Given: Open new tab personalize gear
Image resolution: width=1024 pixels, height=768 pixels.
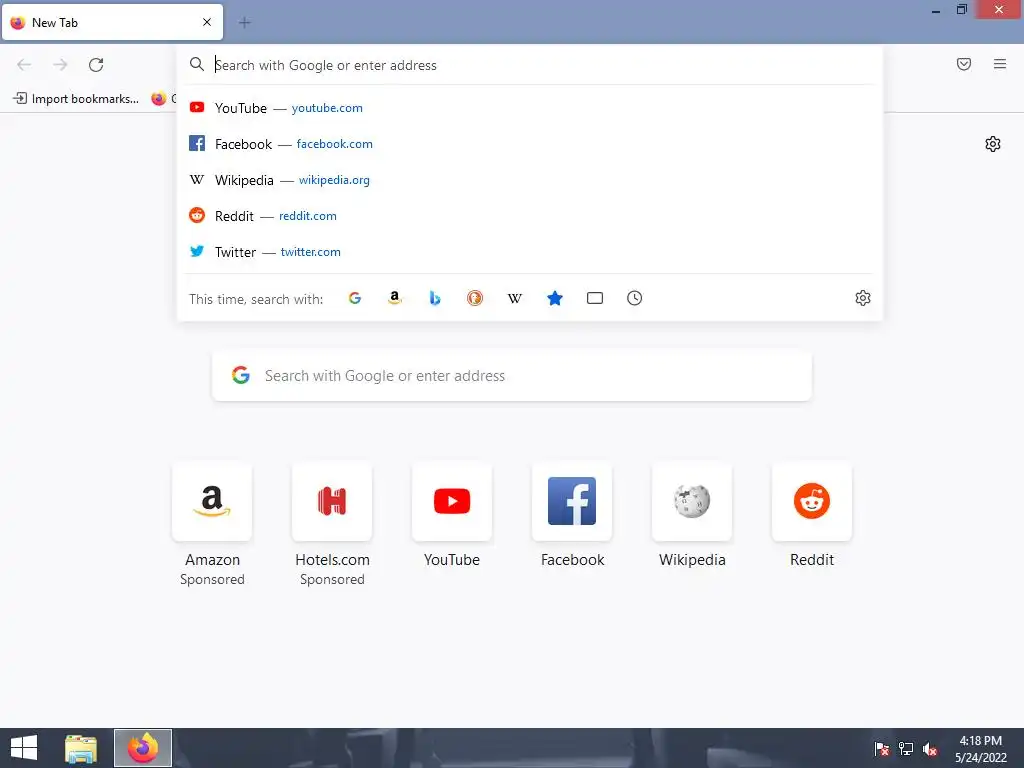Looking at the screenshot, I should click(993, 144).
